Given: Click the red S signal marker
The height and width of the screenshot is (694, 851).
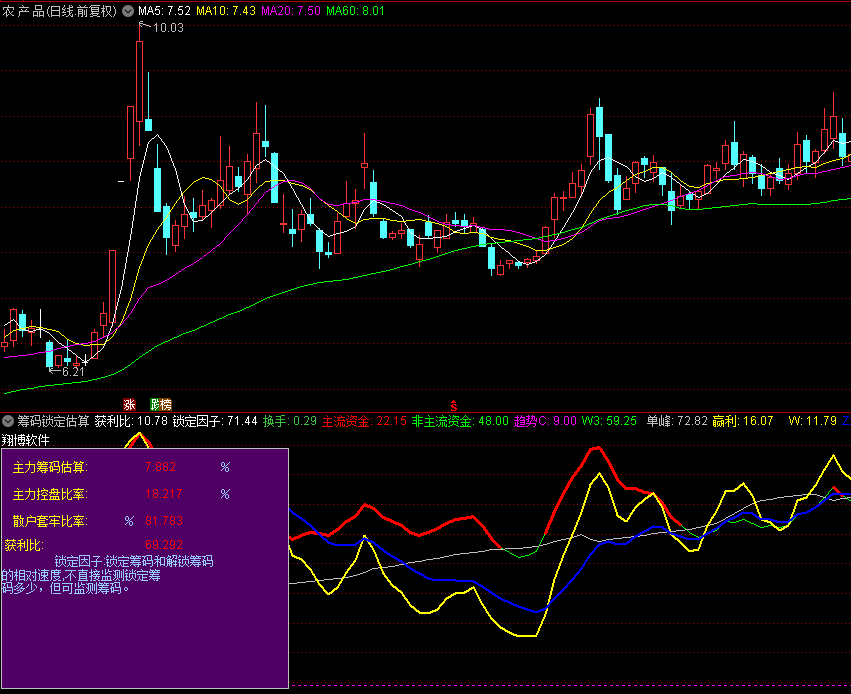Looking at the screenshot, I should pos(454,405).
